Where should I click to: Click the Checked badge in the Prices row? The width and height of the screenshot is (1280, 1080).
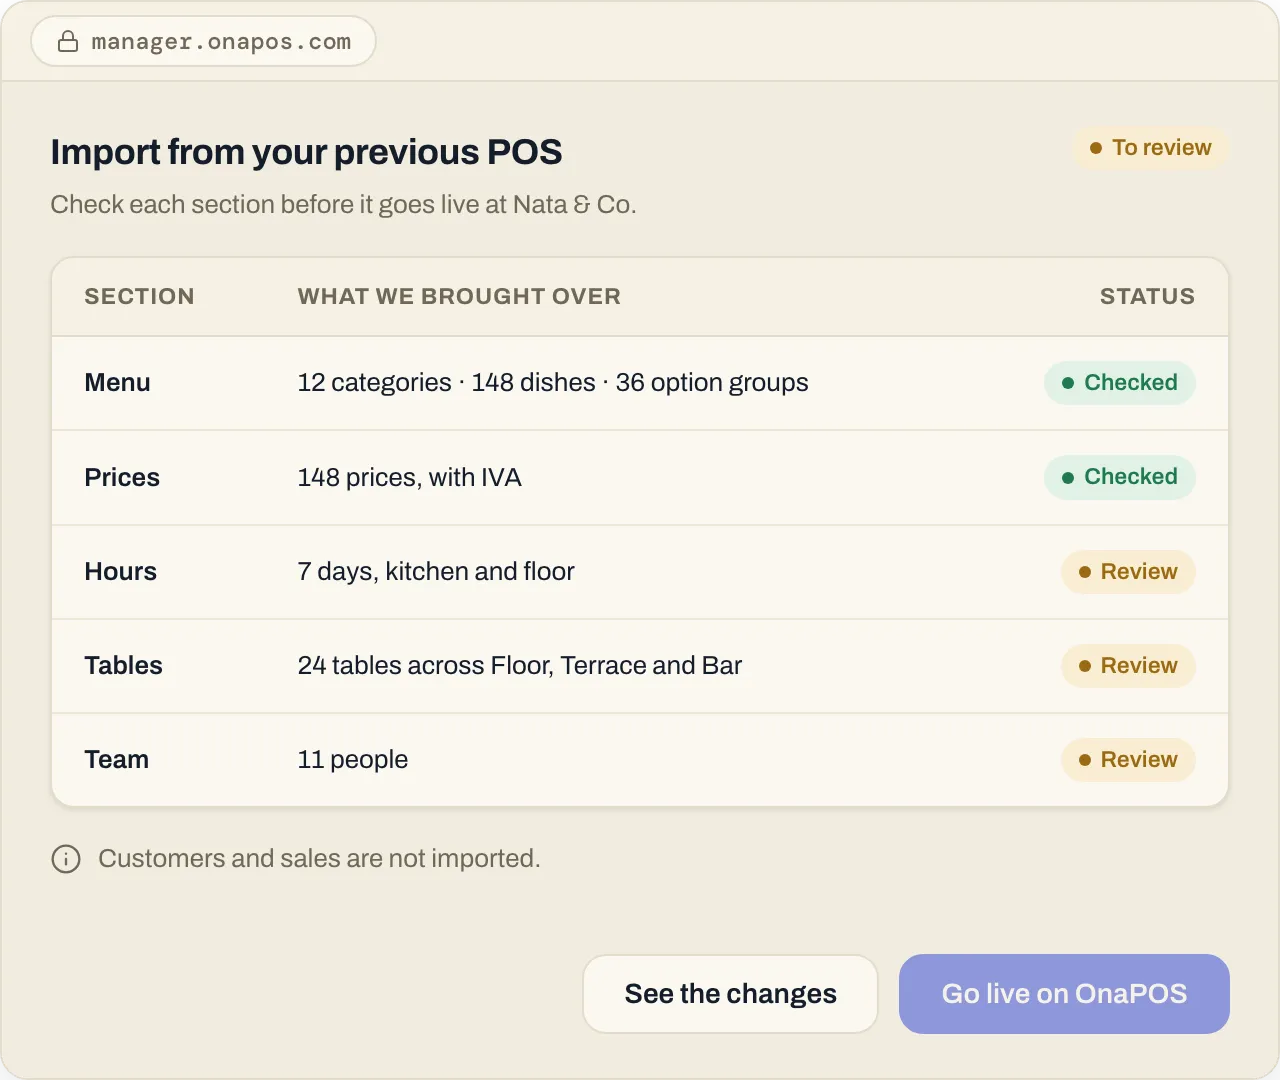pos(1120,477)
